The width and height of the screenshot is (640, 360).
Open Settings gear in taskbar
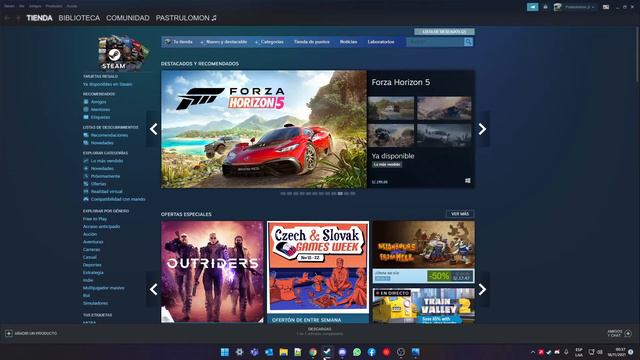[239, 352]
